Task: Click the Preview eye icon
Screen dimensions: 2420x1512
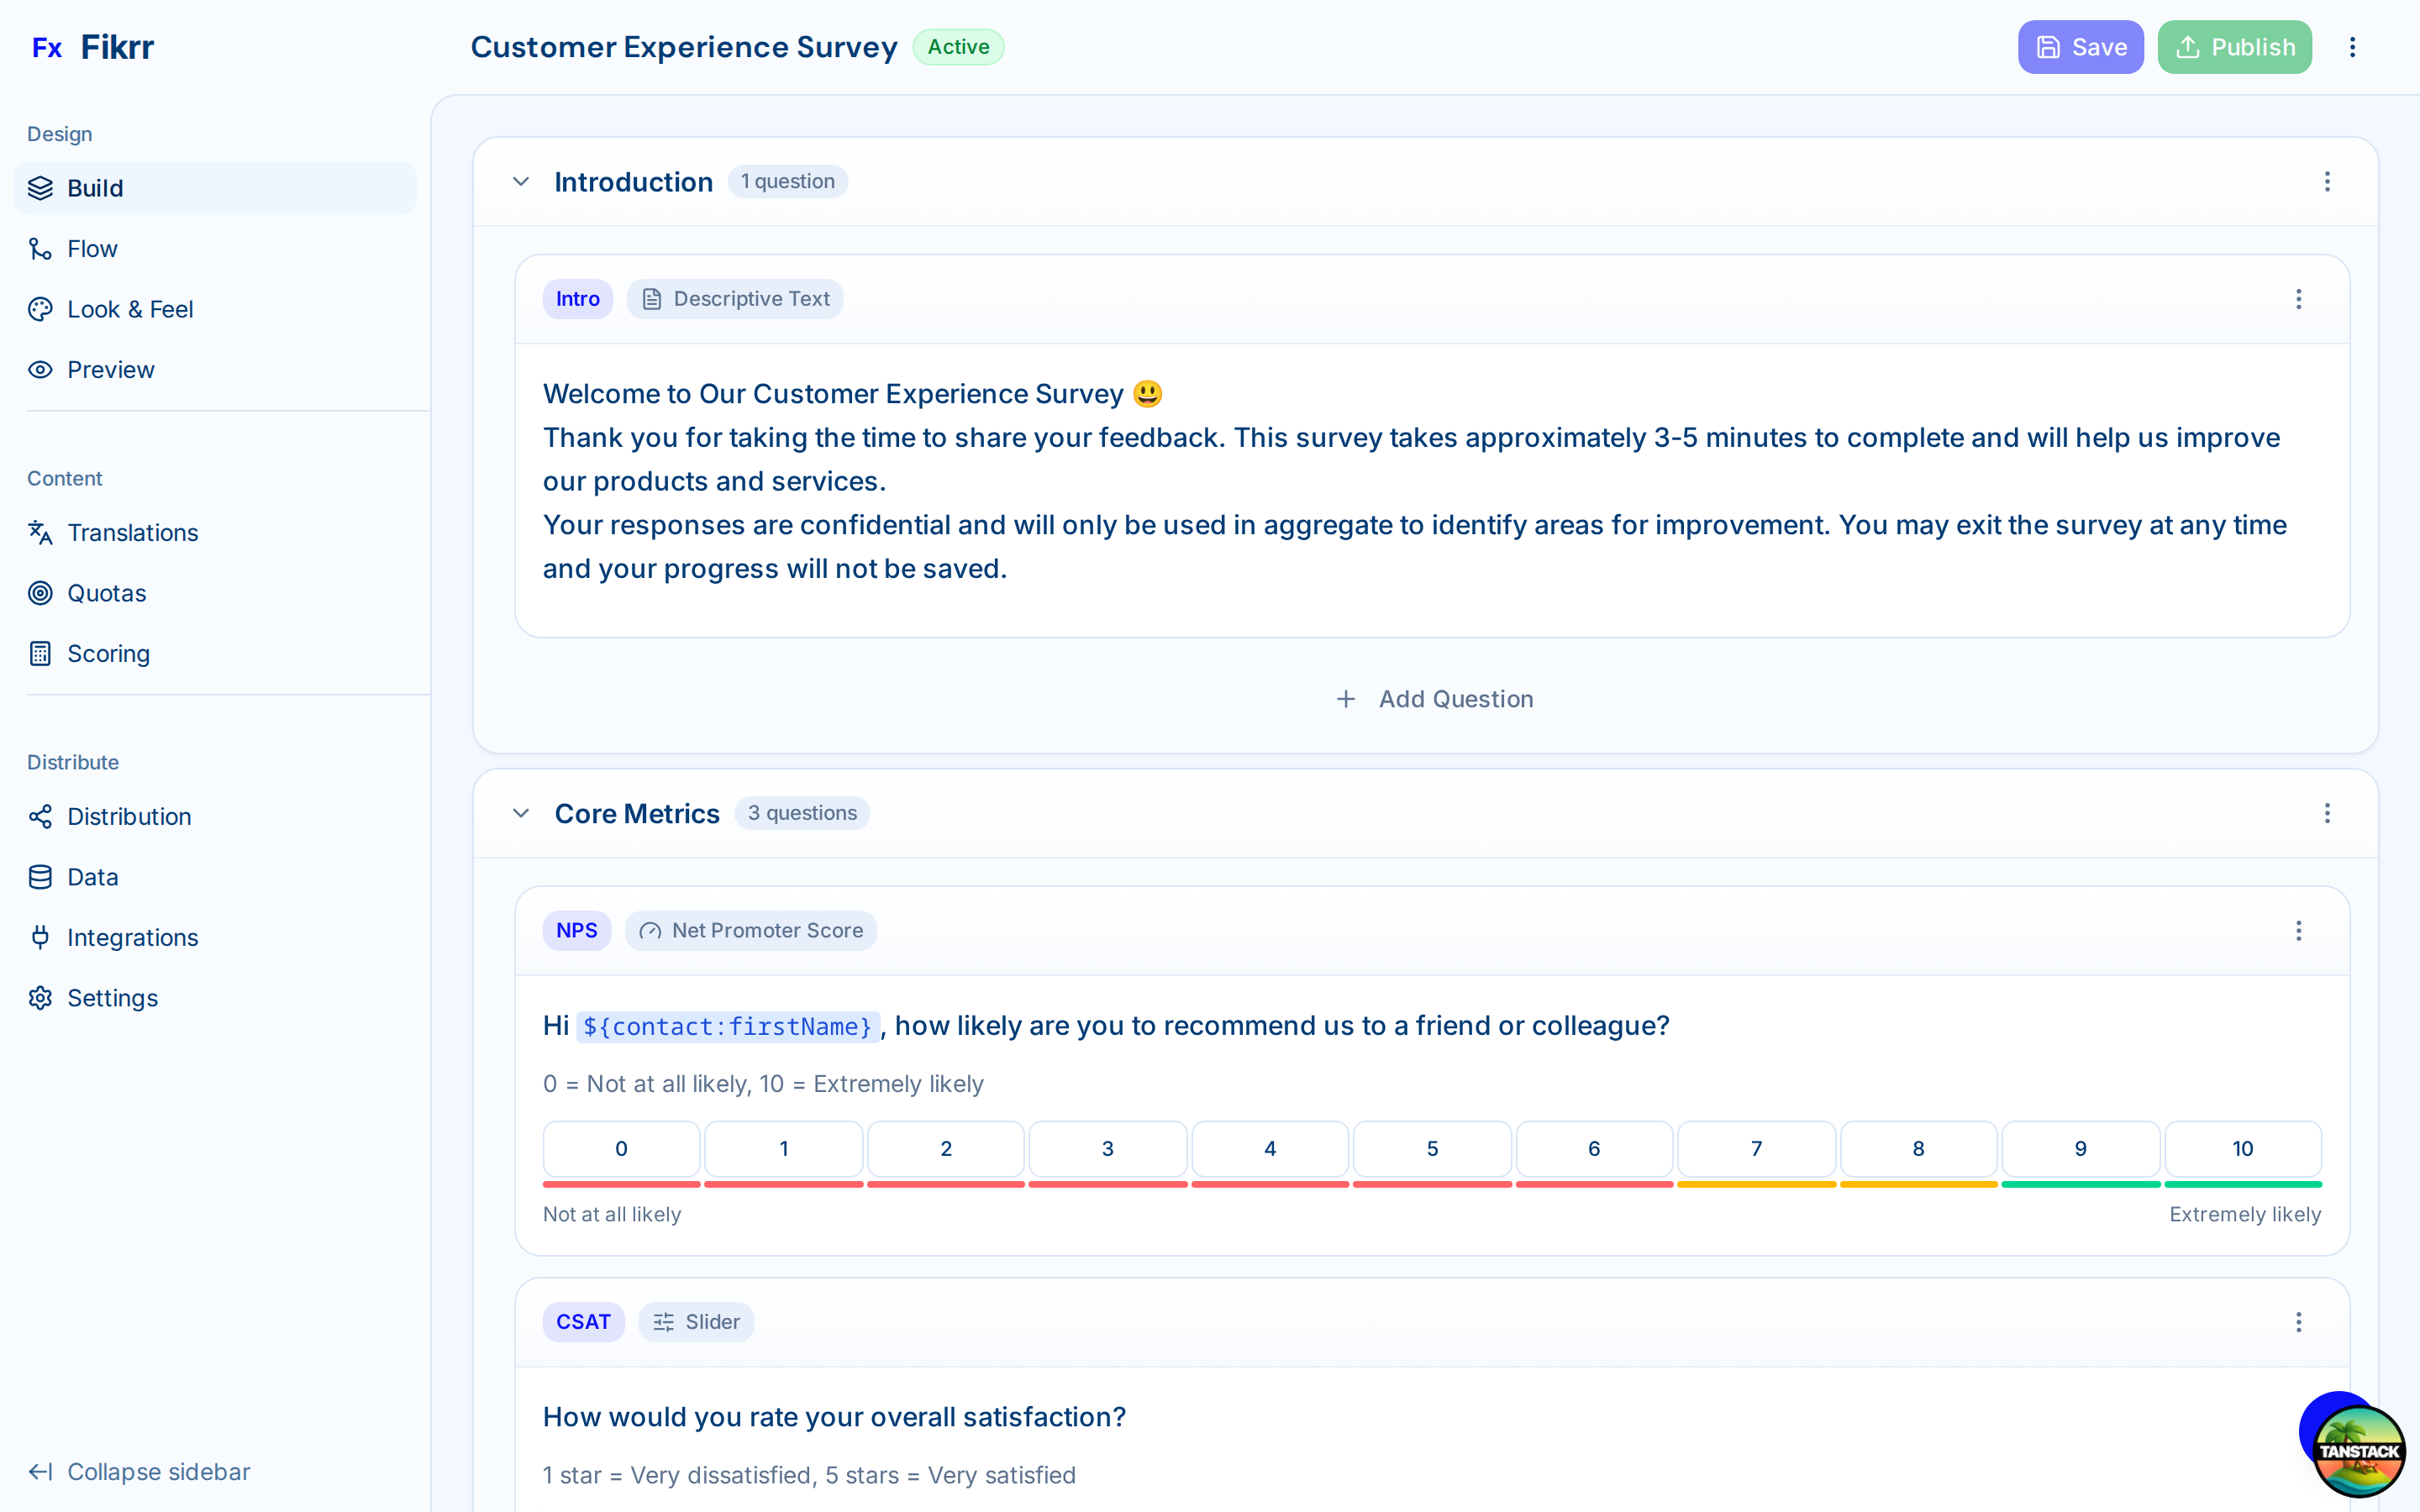Action: tap(40, 369)
